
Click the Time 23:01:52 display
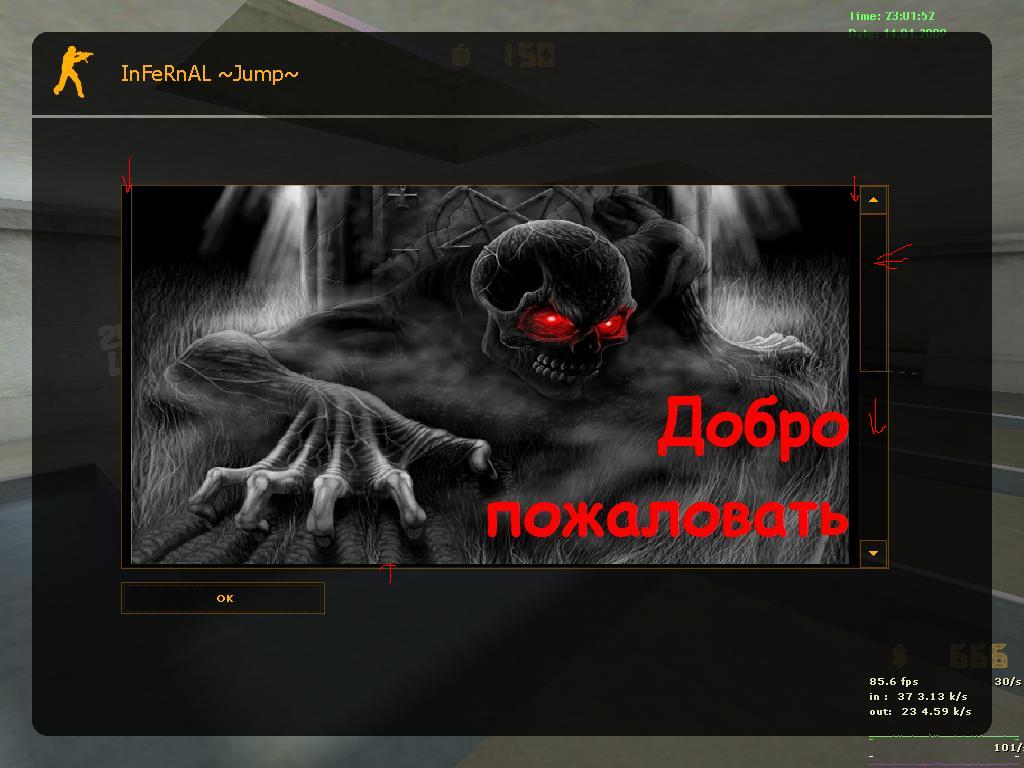point(891,16)
